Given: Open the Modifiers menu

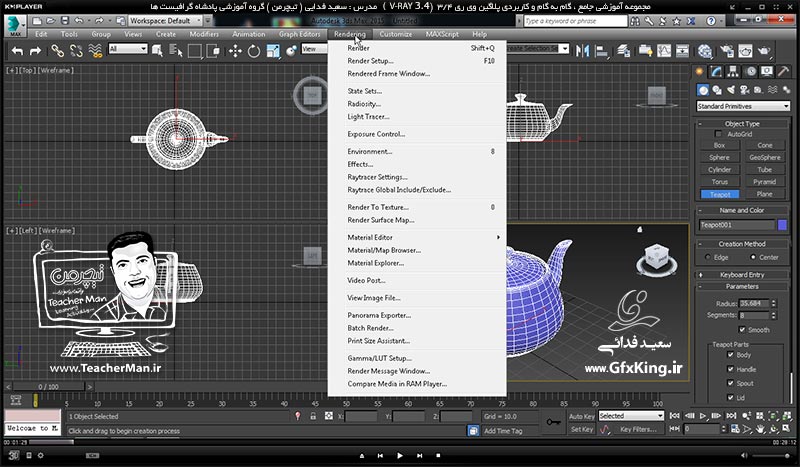Looking at the screenshot, I should click(204, 34).
